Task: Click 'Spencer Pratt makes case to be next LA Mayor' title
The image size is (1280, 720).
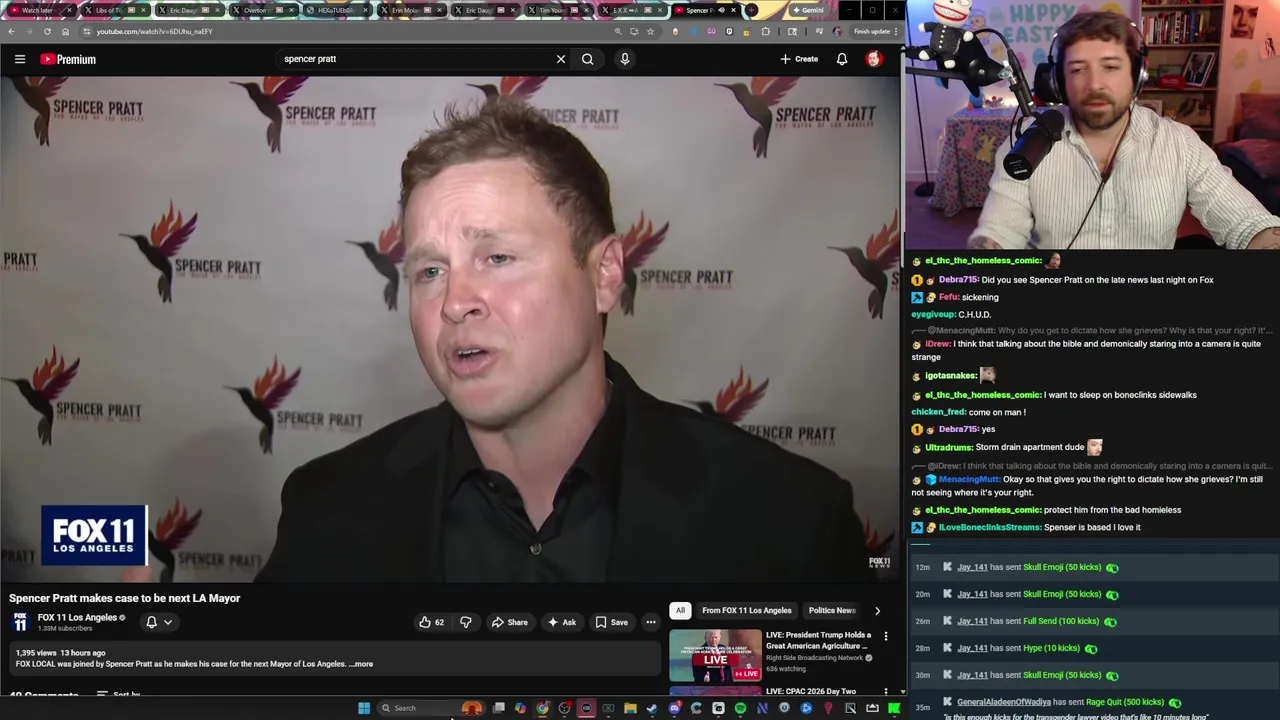Action: (125, 598)
